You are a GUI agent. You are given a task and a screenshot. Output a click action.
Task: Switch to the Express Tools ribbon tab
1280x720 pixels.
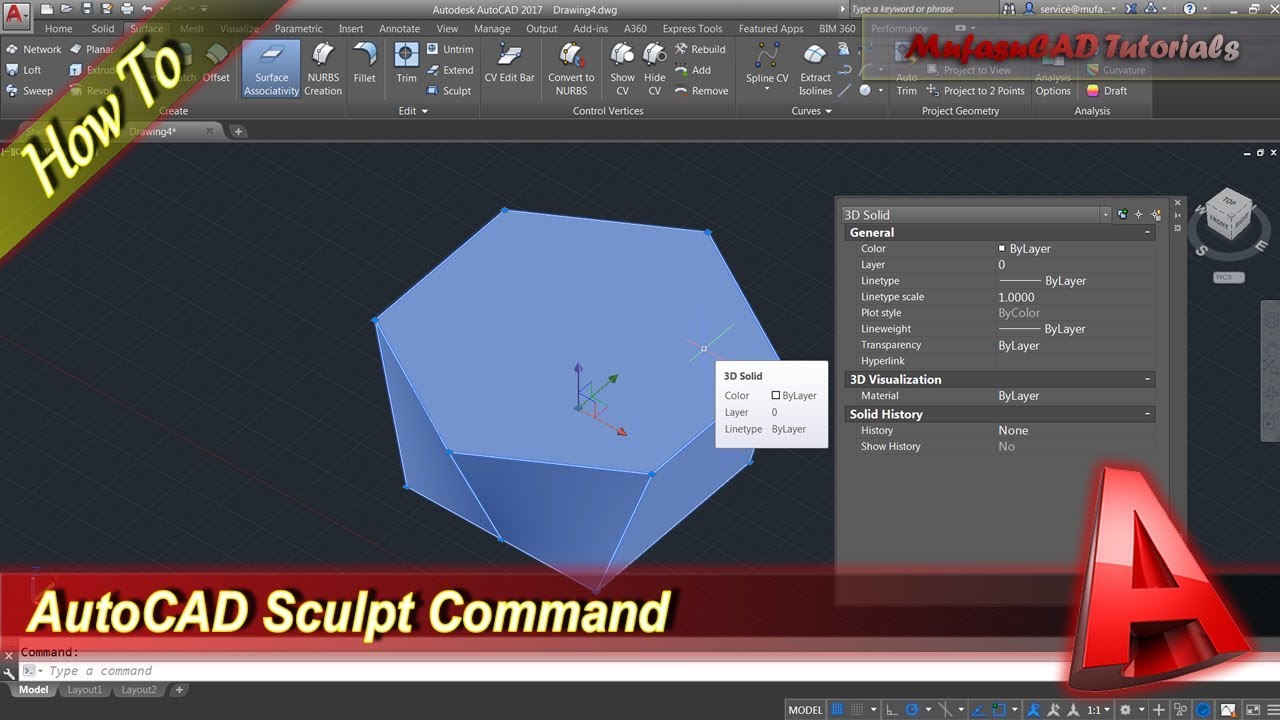point(692,29)
